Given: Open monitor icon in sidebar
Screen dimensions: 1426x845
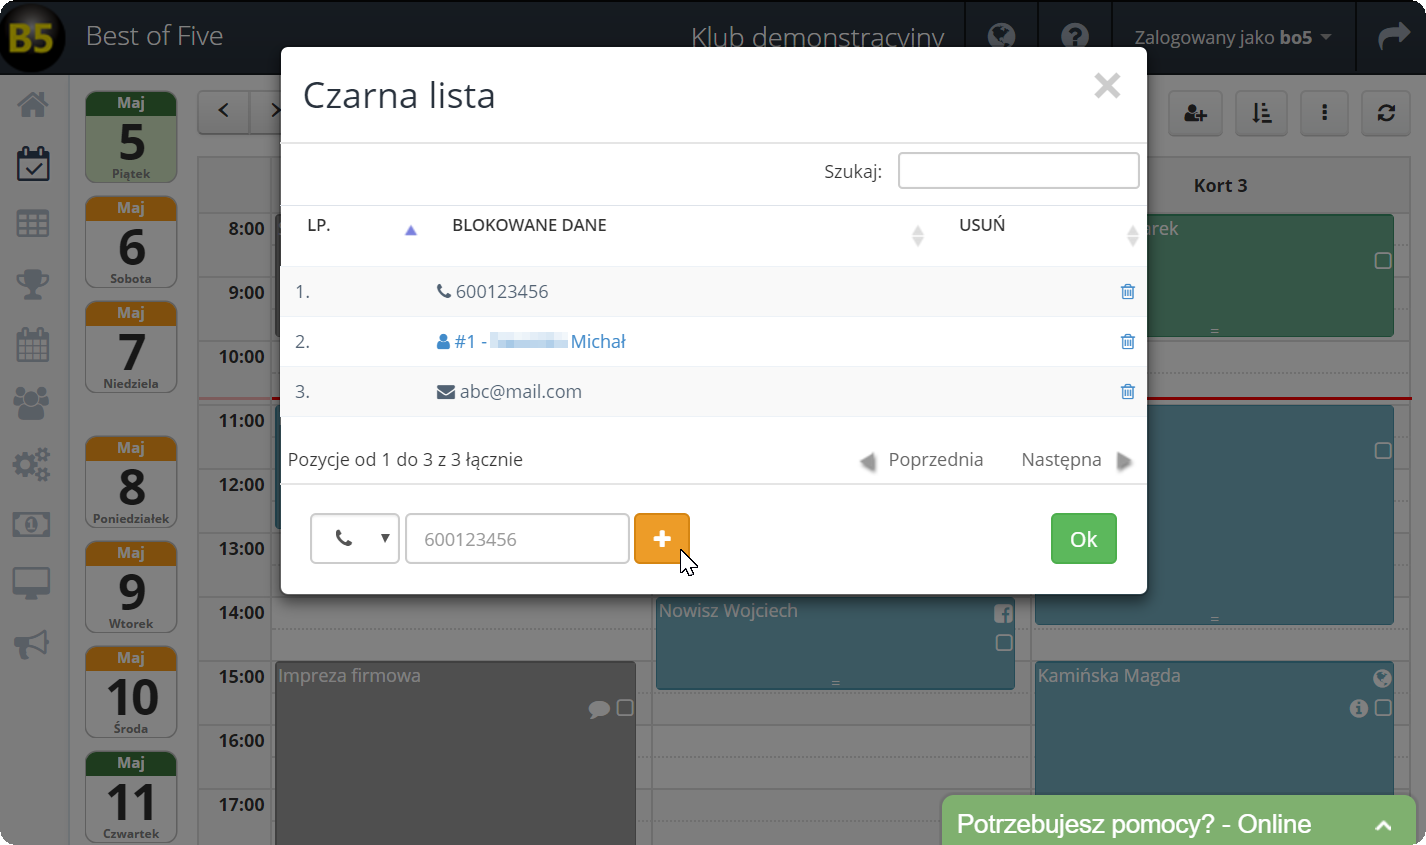Looking at the screenshot, I should coord(32,583).
